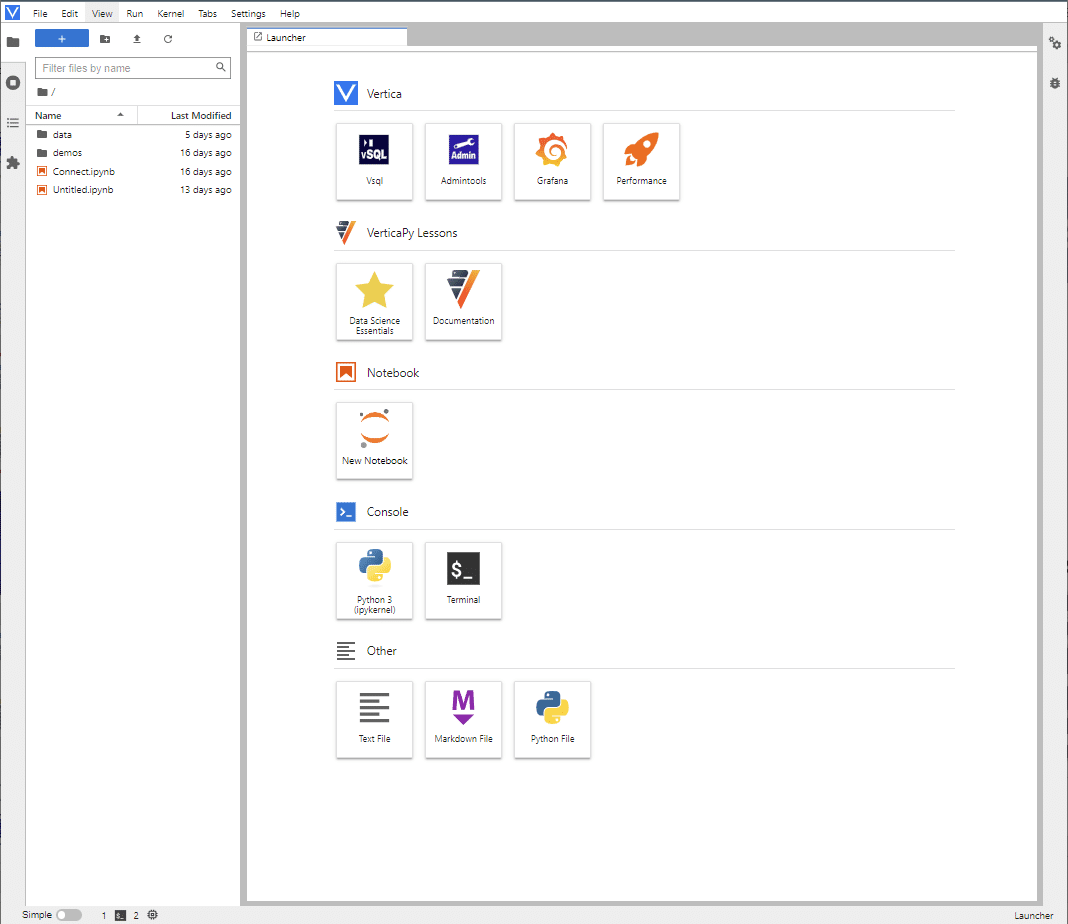Open the demos folder
Image resolution: width=1068 pixels, height=924 pixels.
[67, 153]
